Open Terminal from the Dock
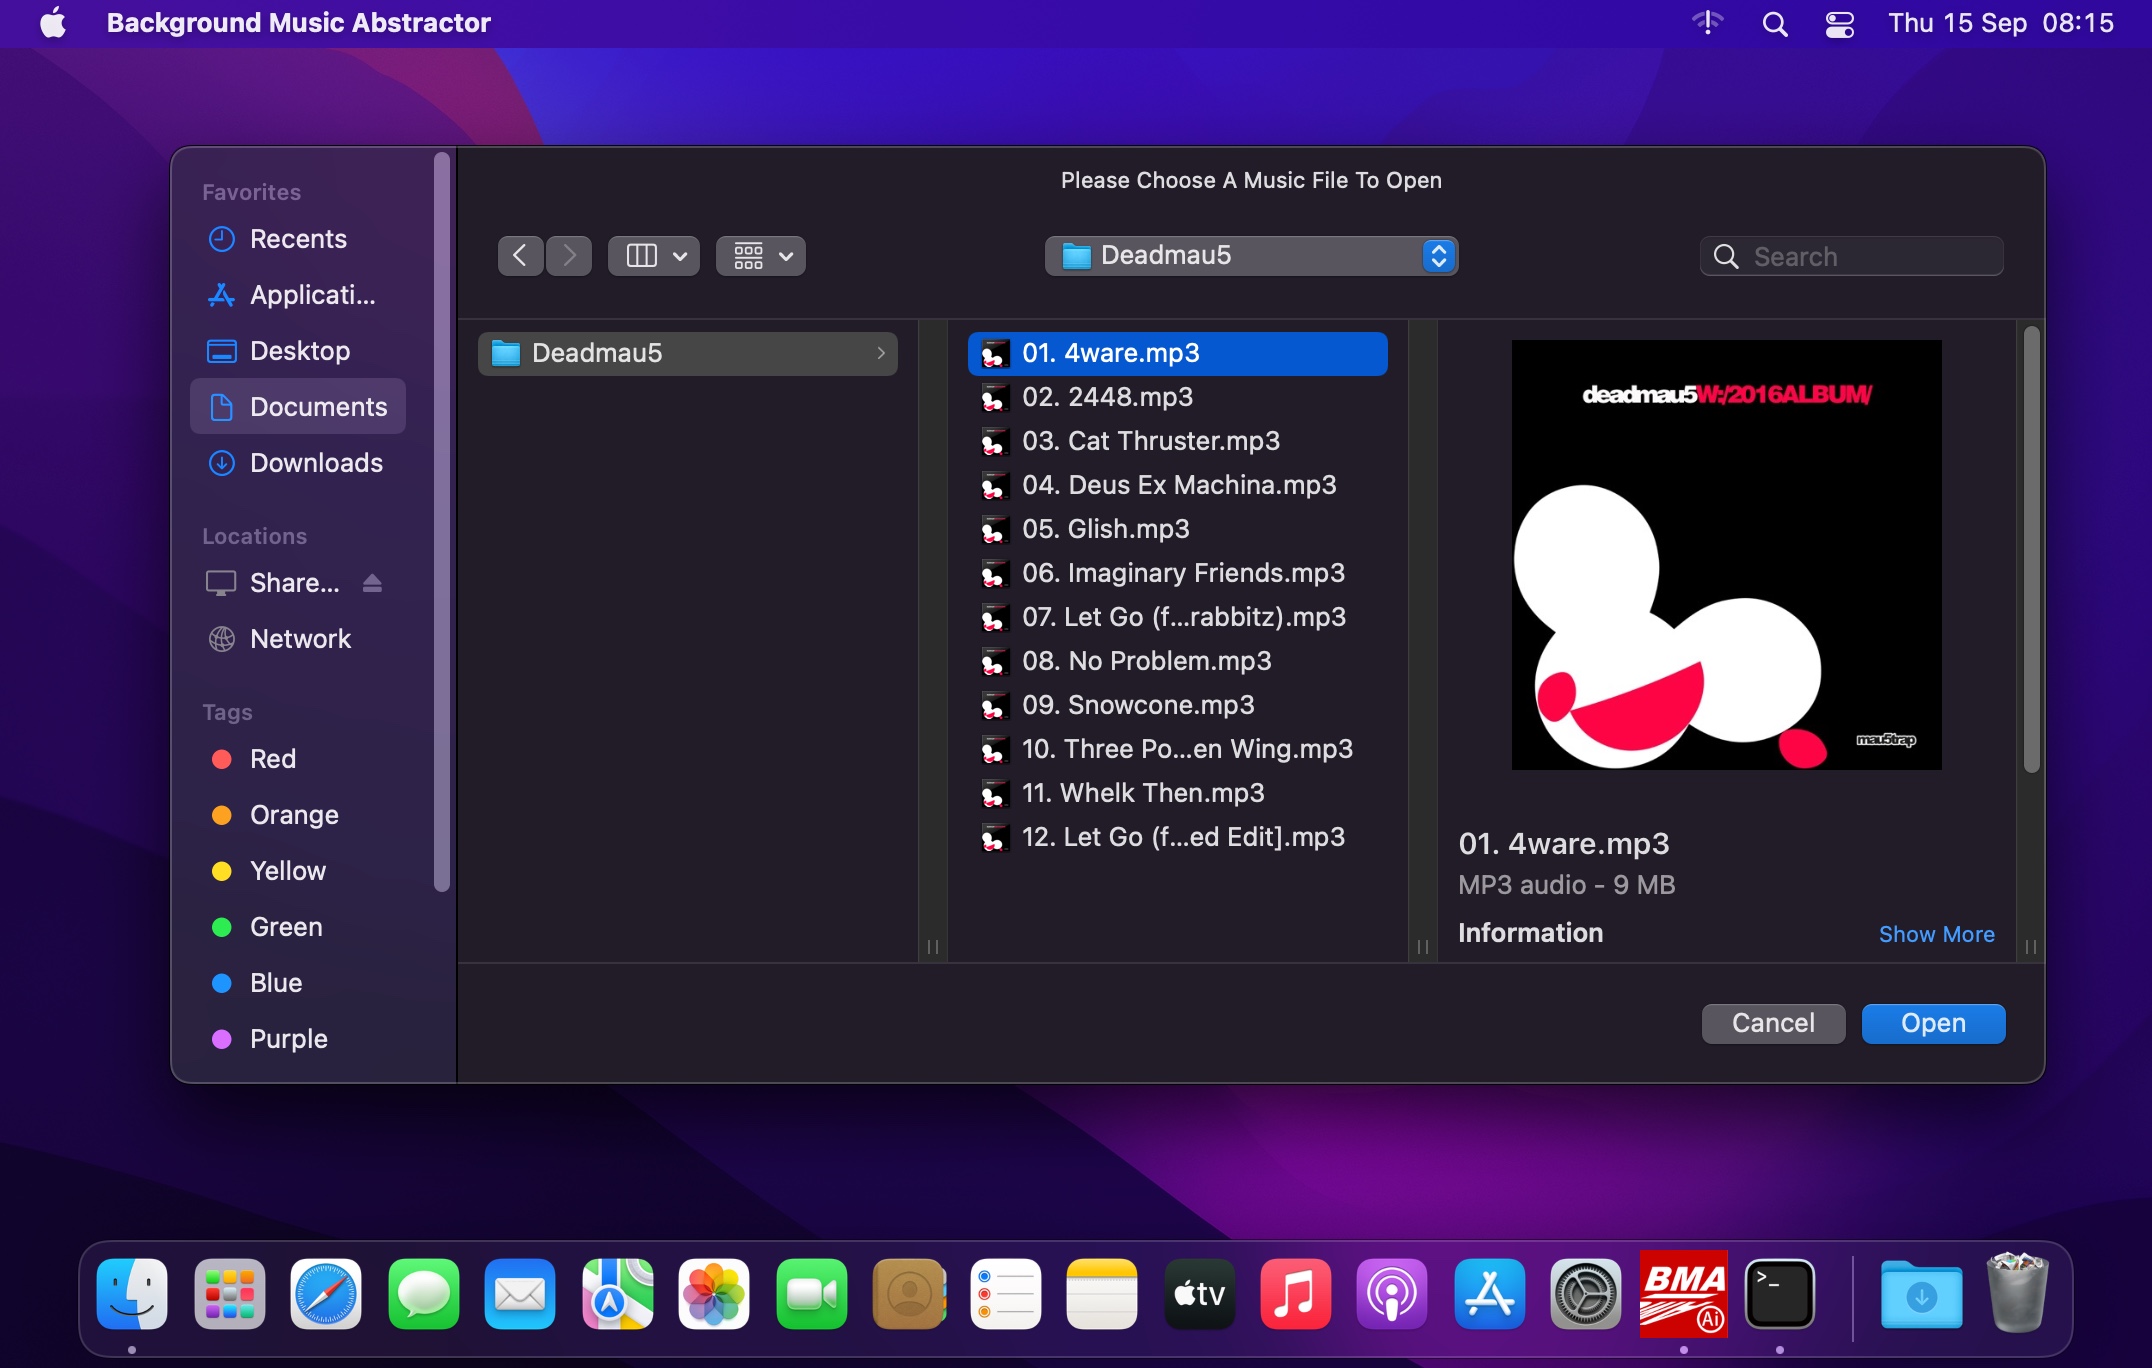 pyautogui.click(x=1780, y=1294)
